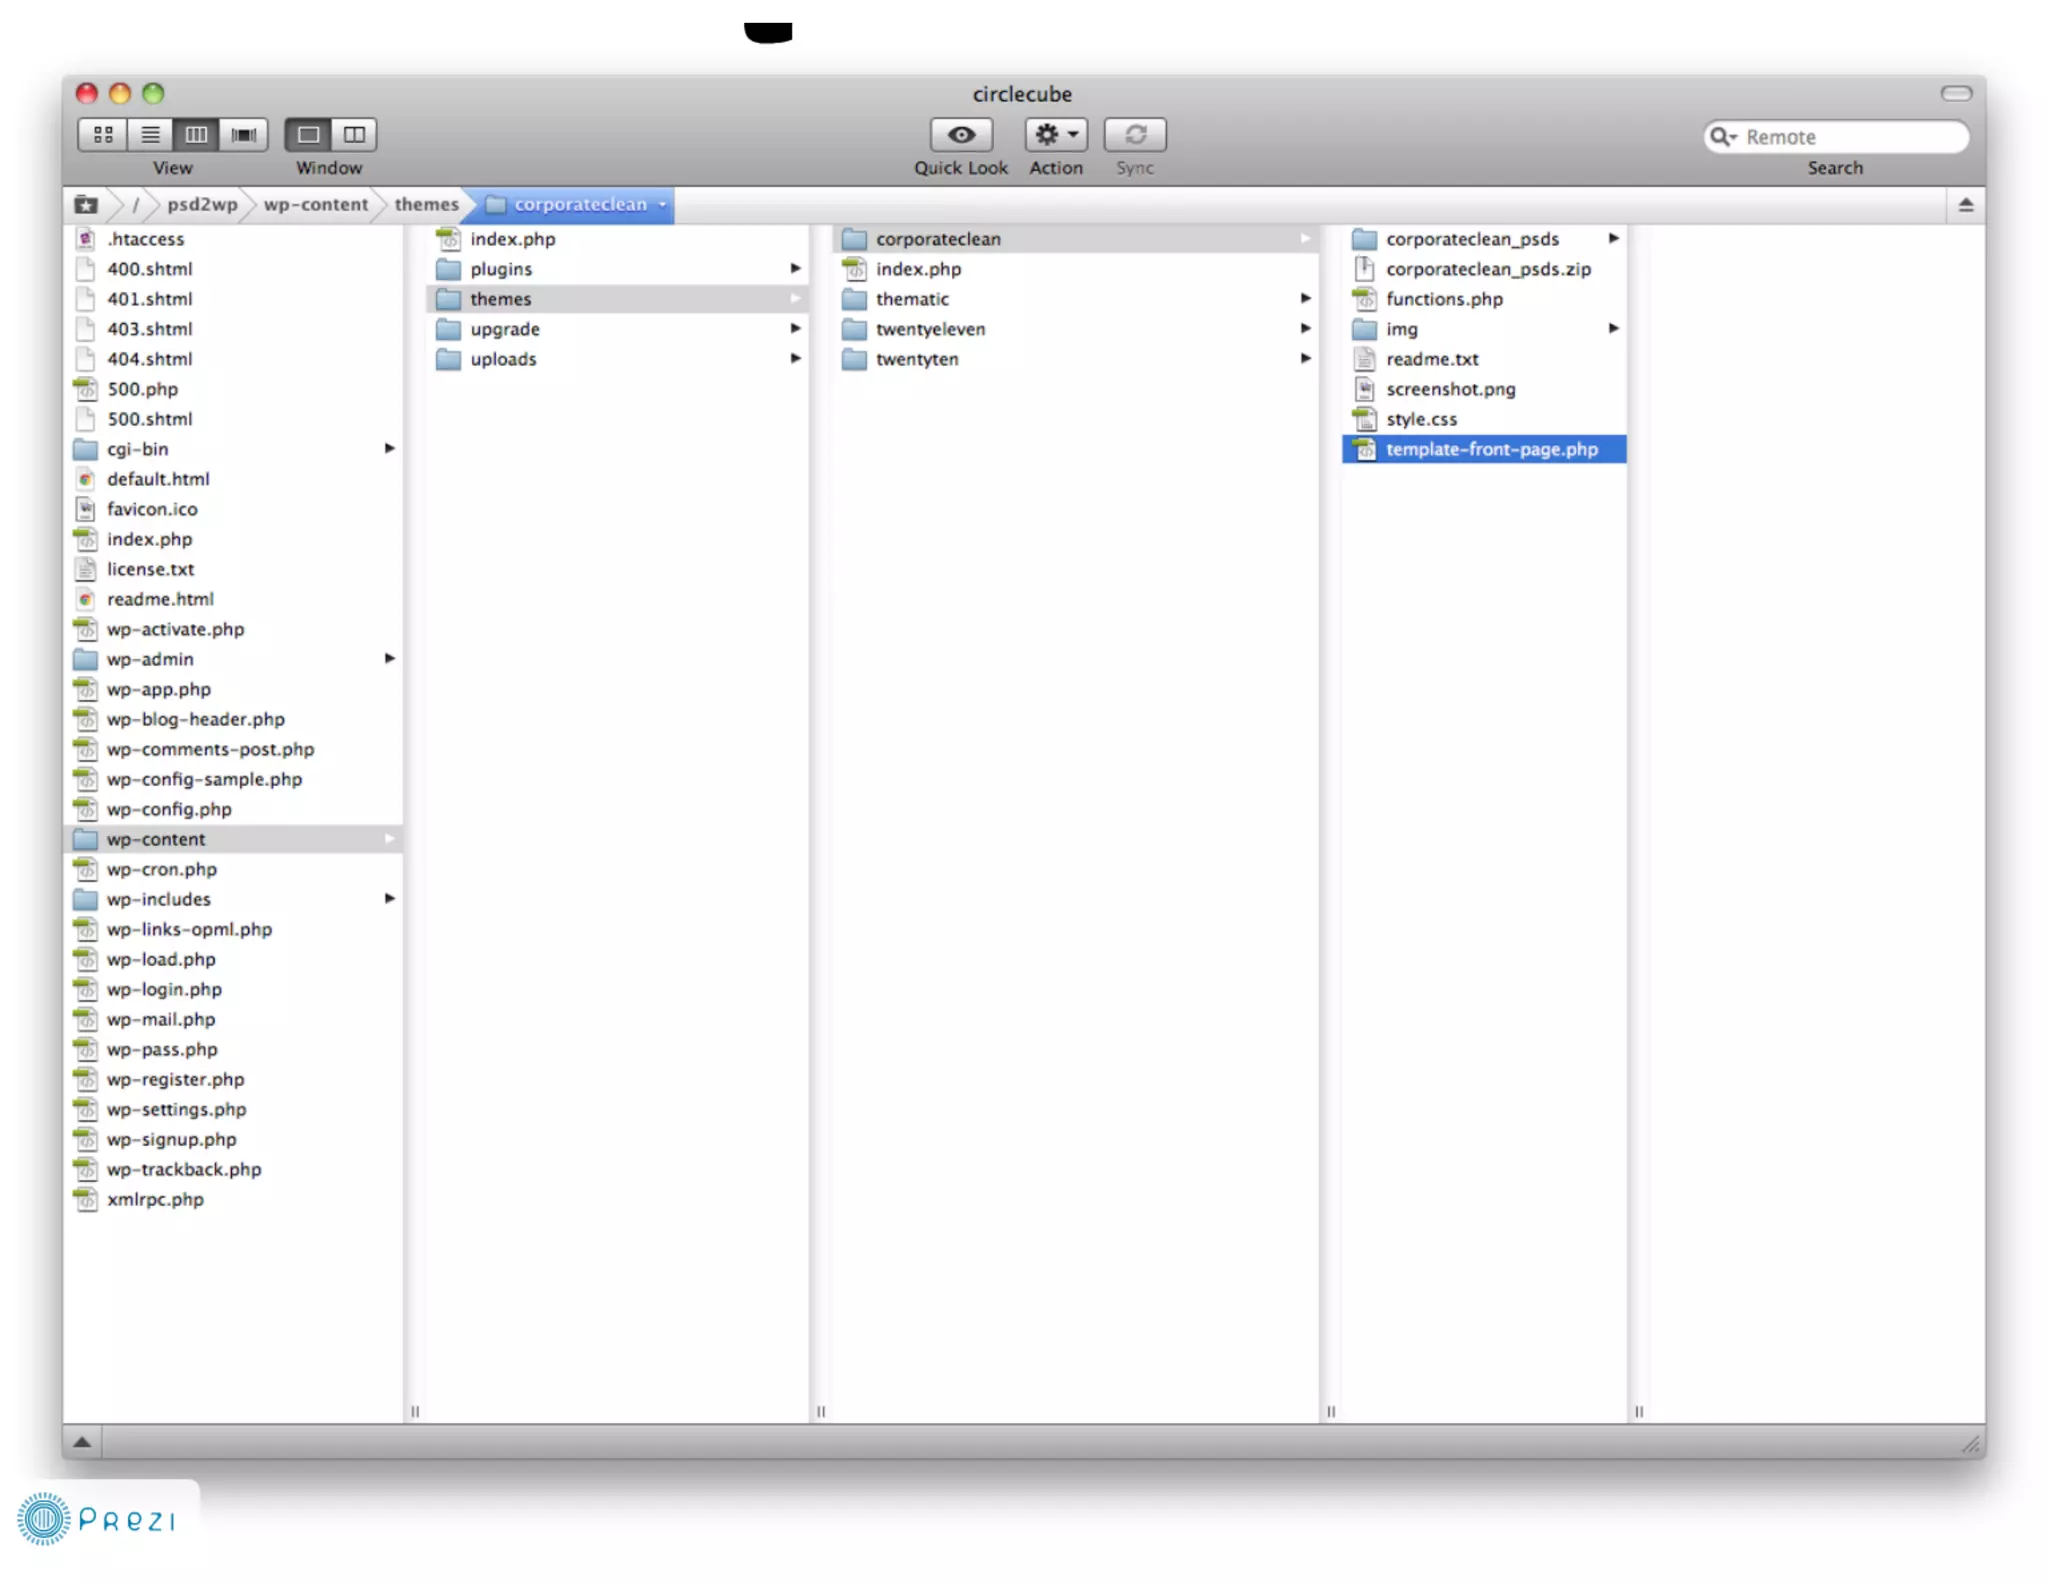The width and height of the screenshot is (2048, 1582).
Task: Click the bottom-left panel toggle arrow
Action: coord(83,1442)
